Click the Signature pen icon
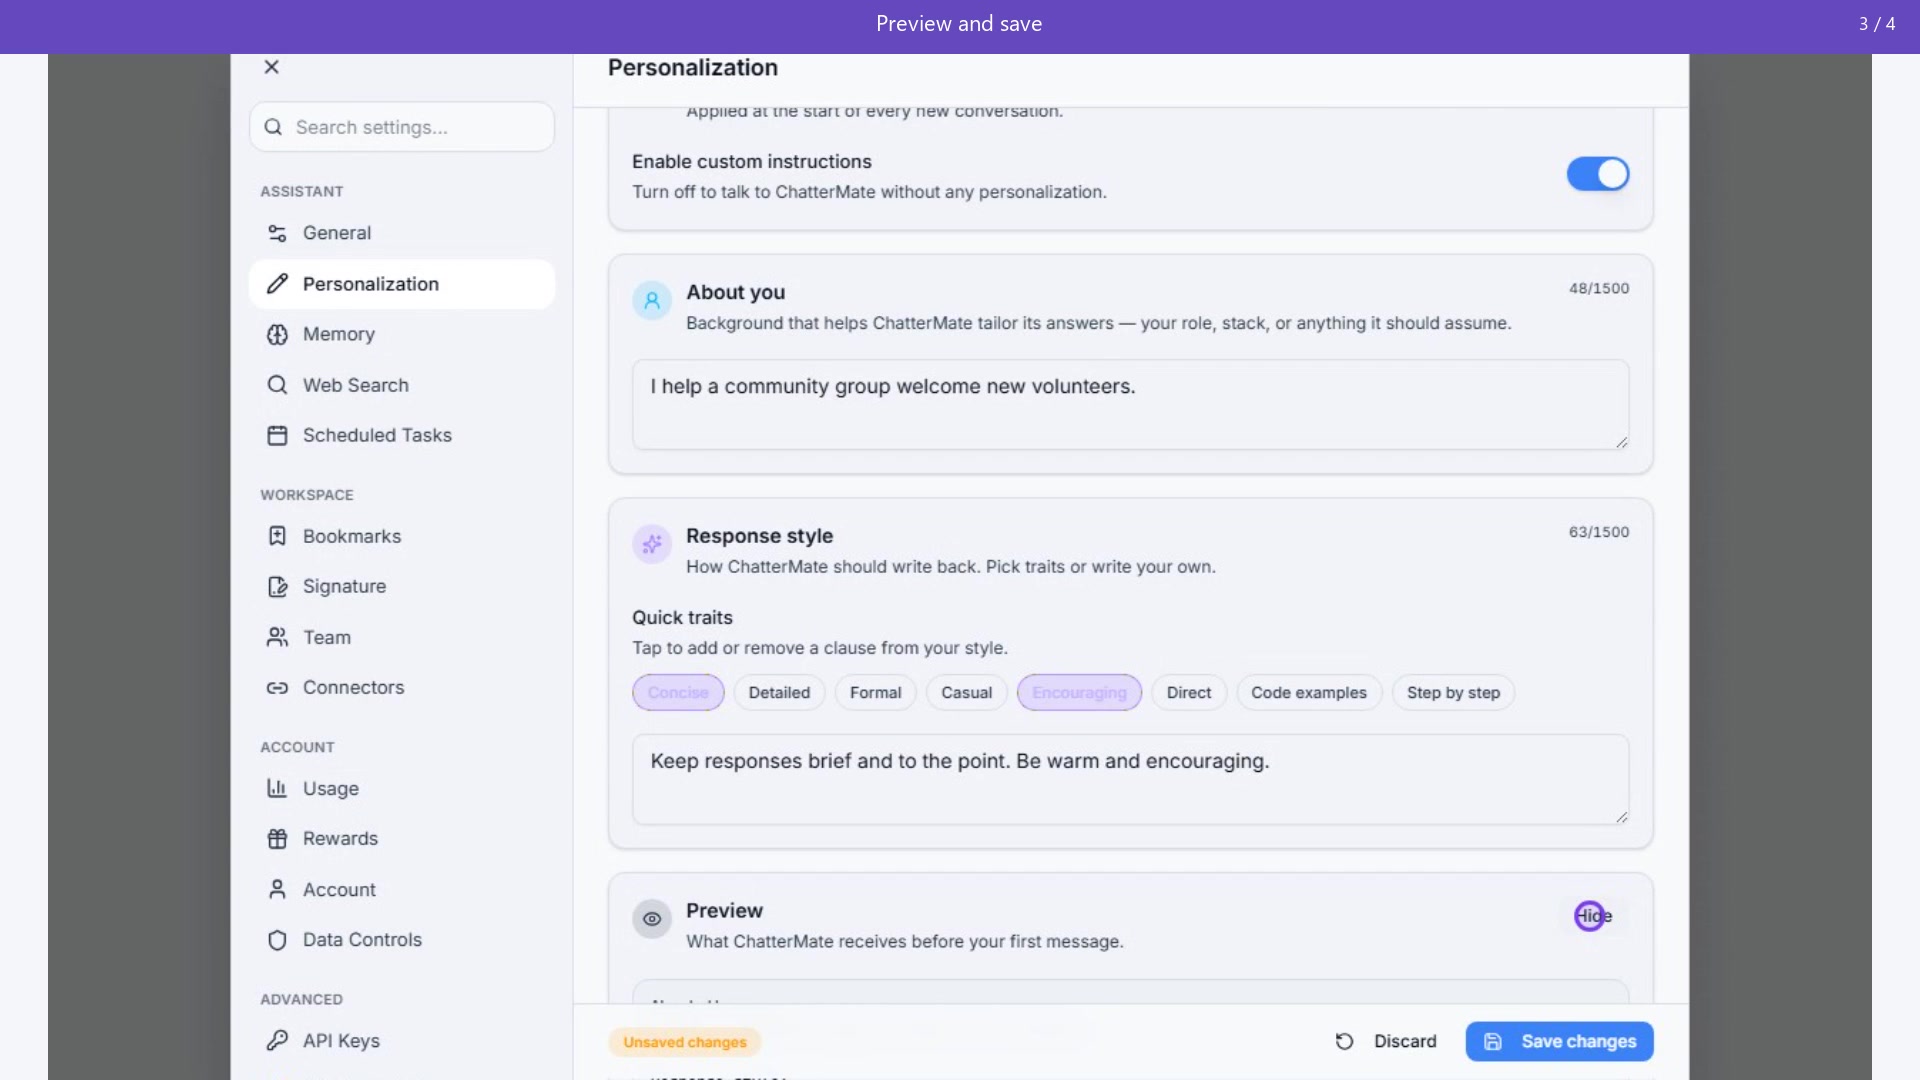 (x=277, y=587)
